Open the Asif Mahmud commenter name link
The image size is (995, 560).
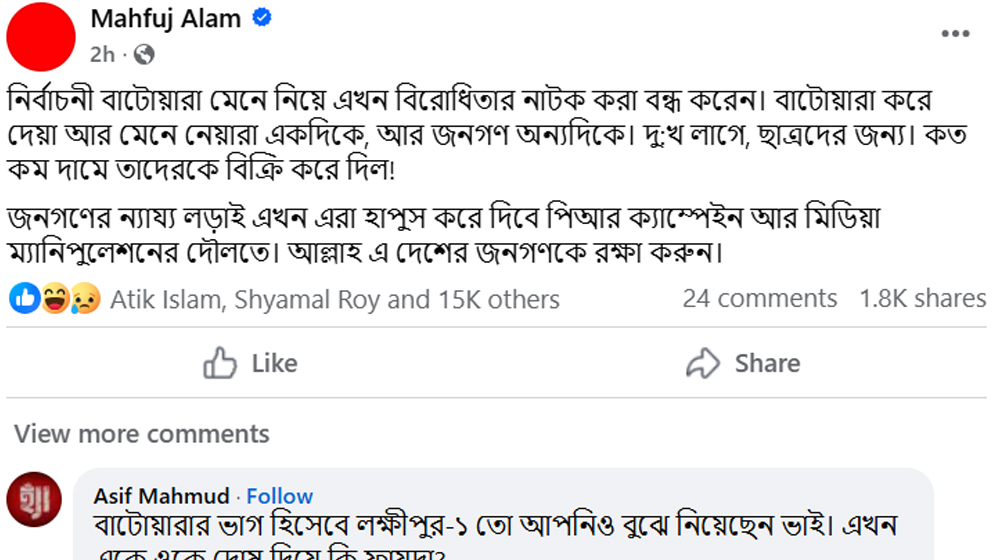point(161,496)
